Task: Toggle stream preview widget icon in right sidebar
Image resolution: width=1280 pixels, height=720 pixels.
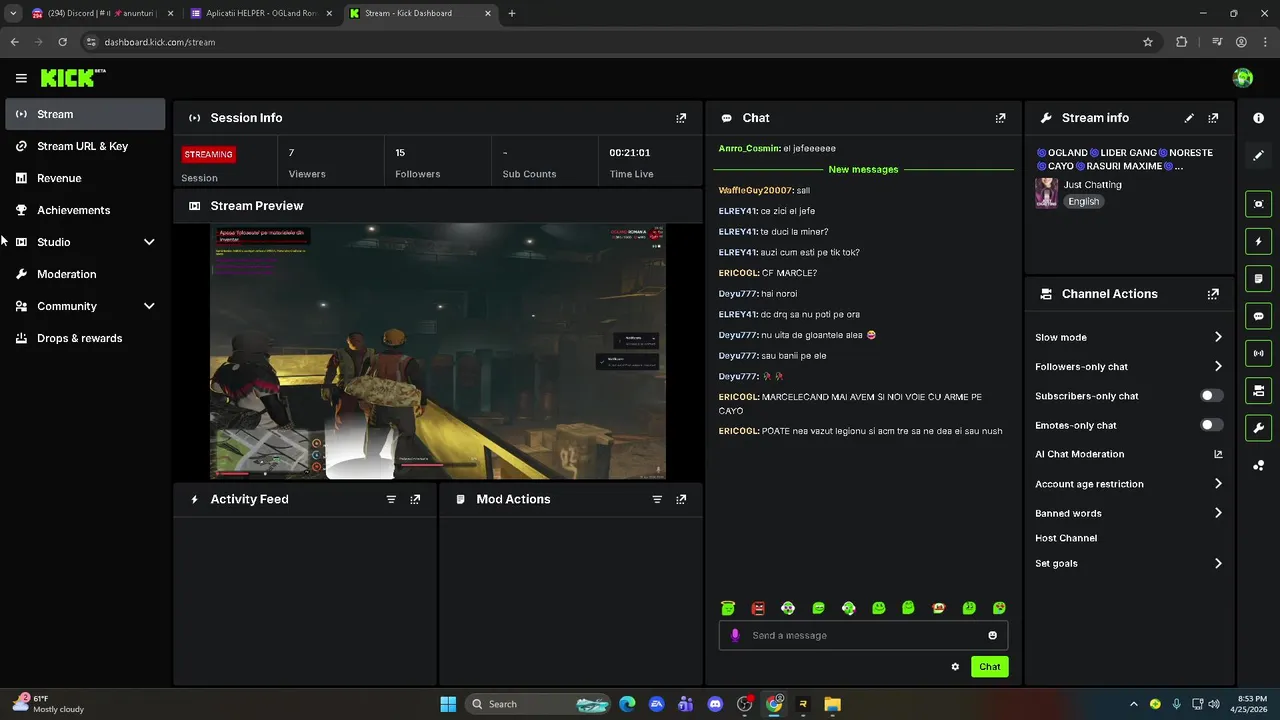Action: (x=1258, y=204)
